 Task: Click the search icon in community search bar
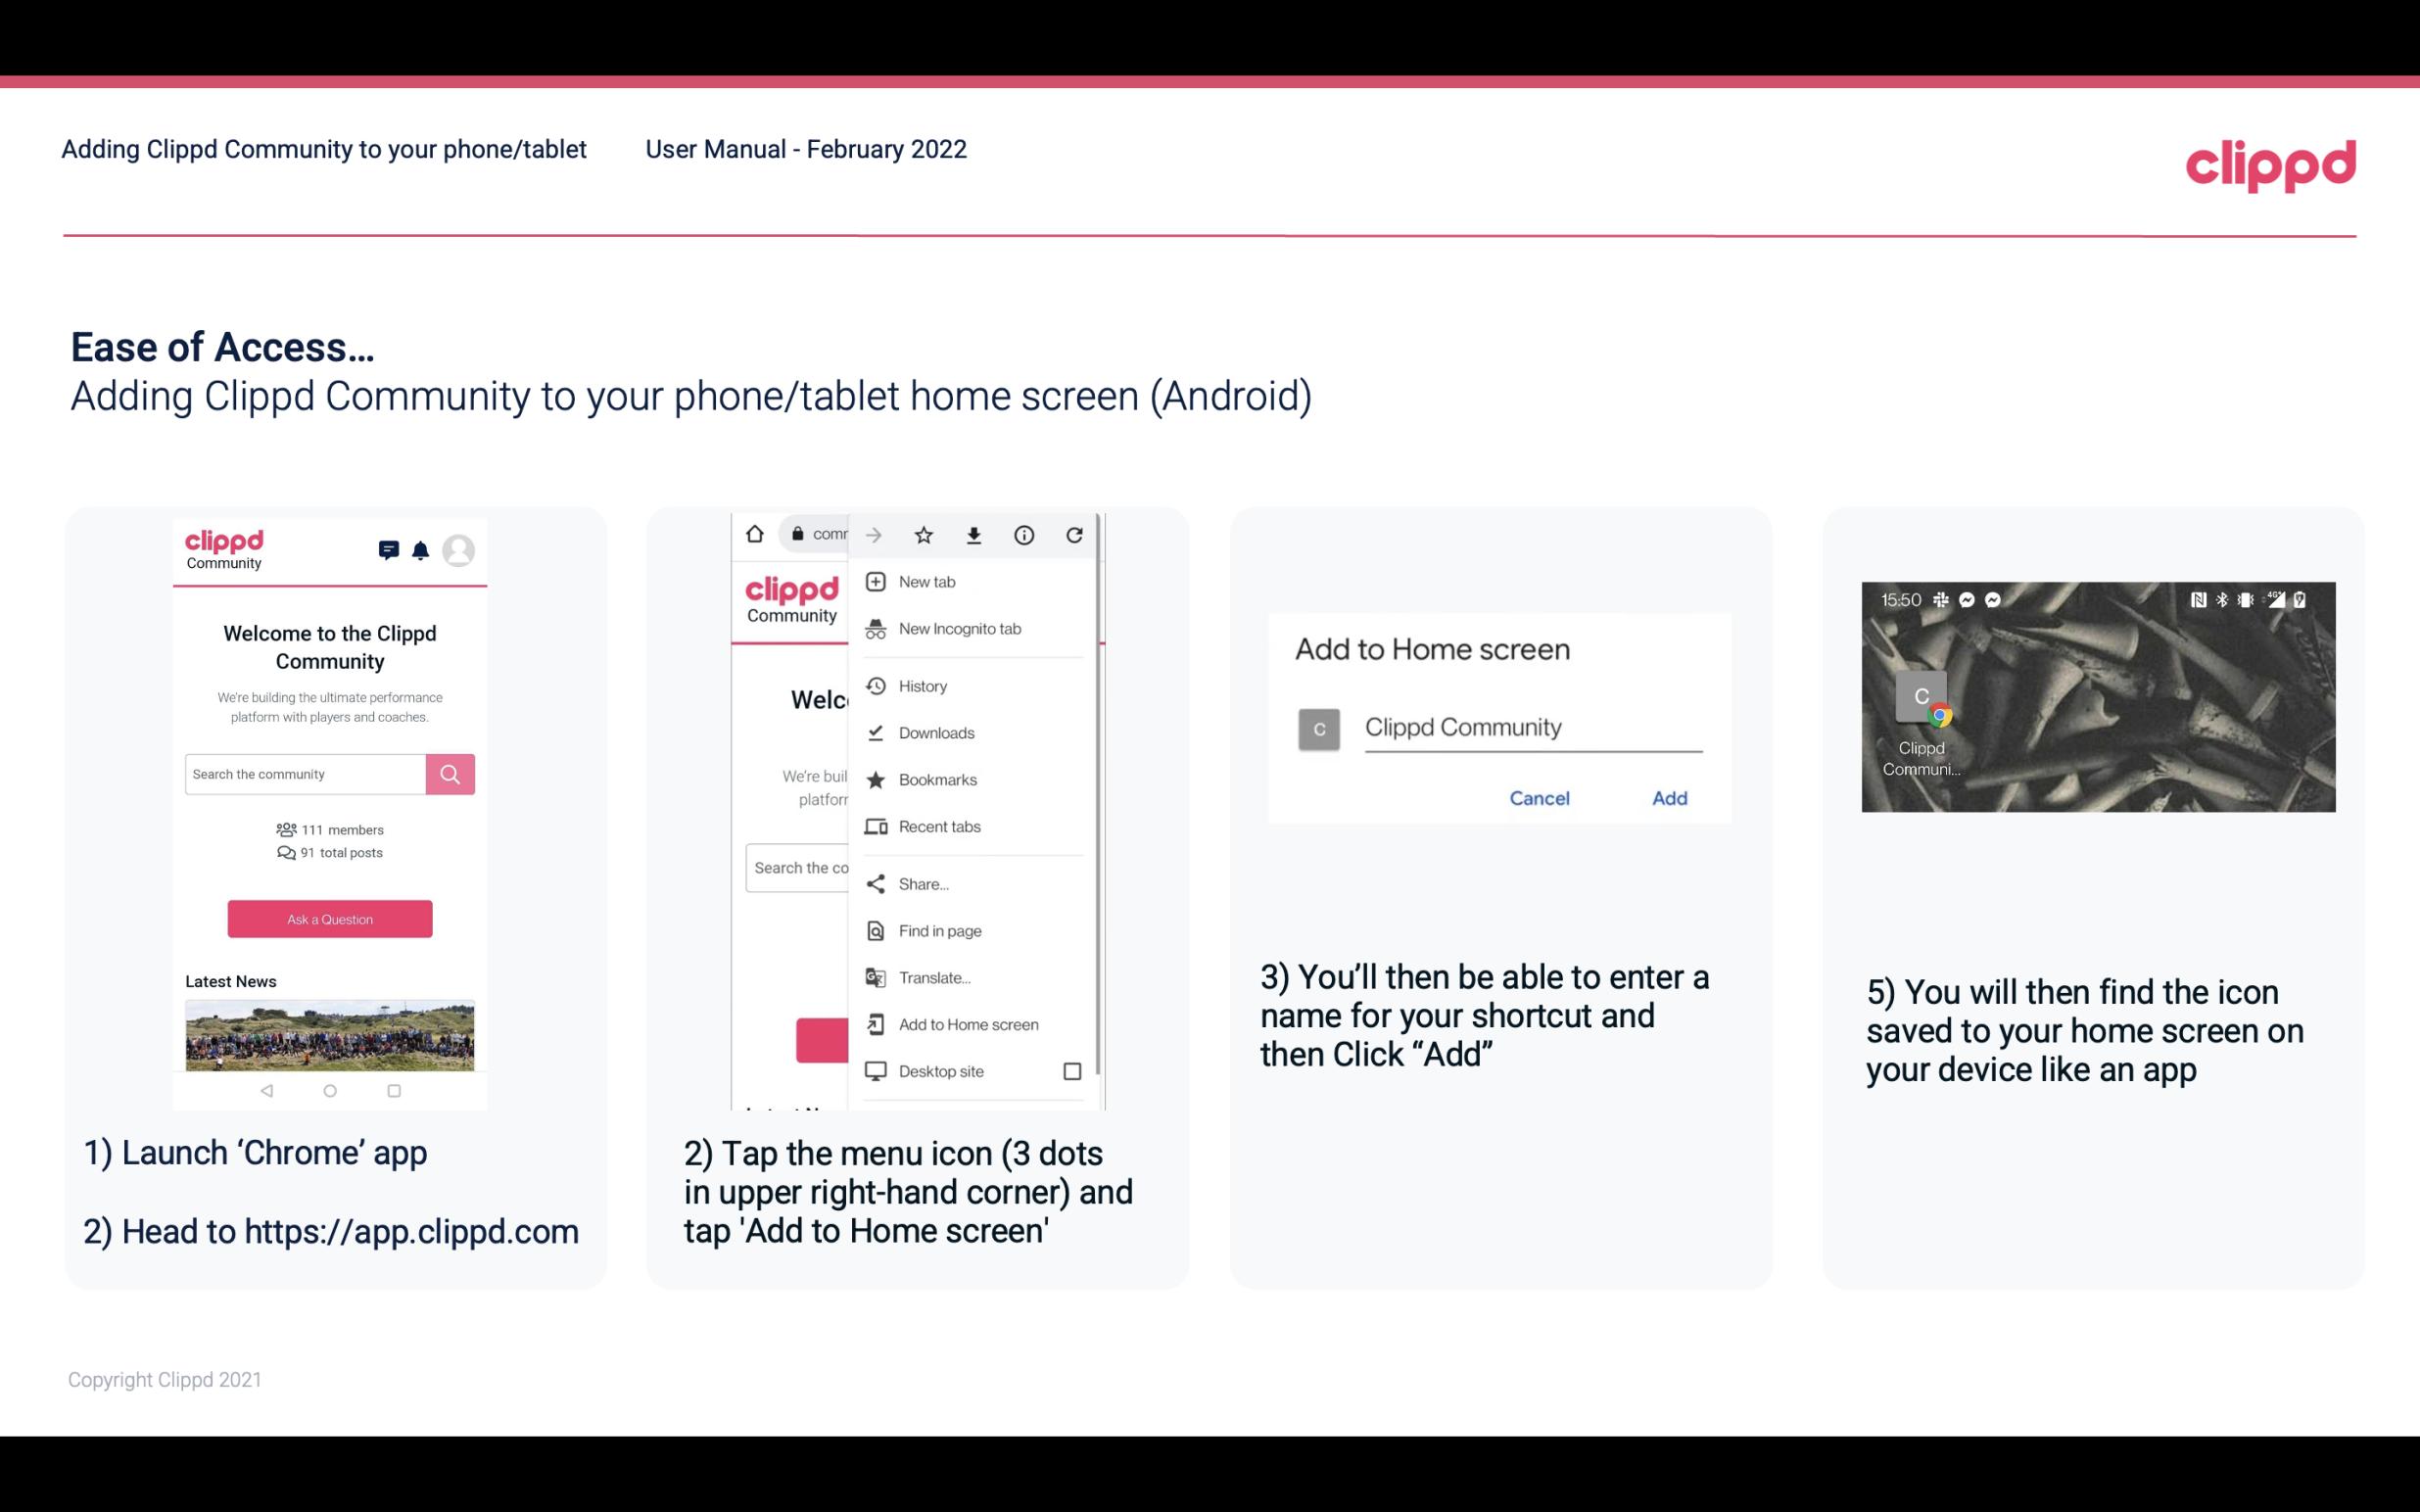[450, 774]
